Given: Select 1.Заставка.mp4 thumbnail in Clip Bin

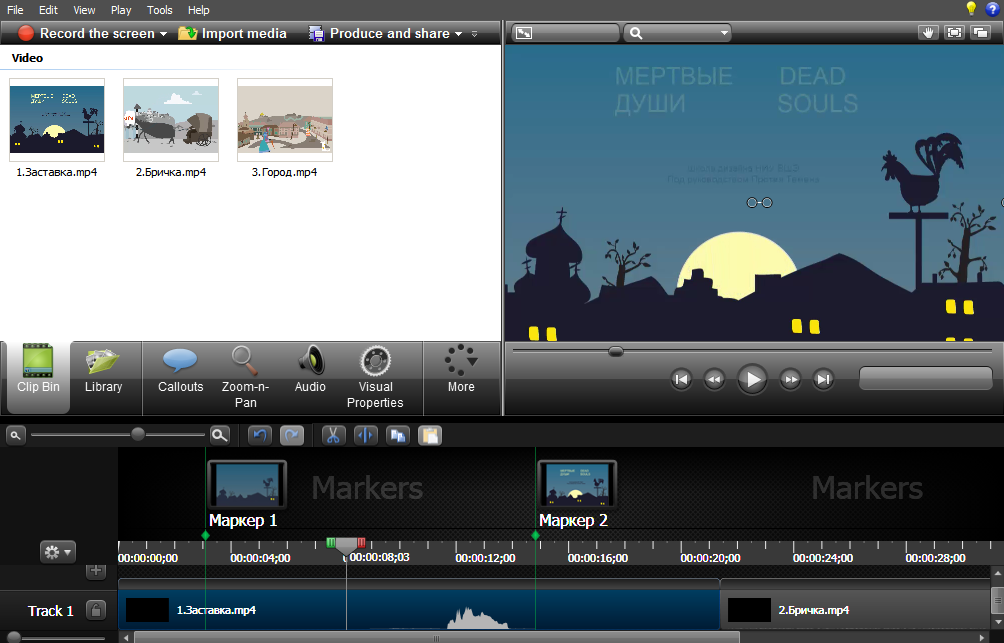Looking at the screenshot, I should tap(57, 120).
